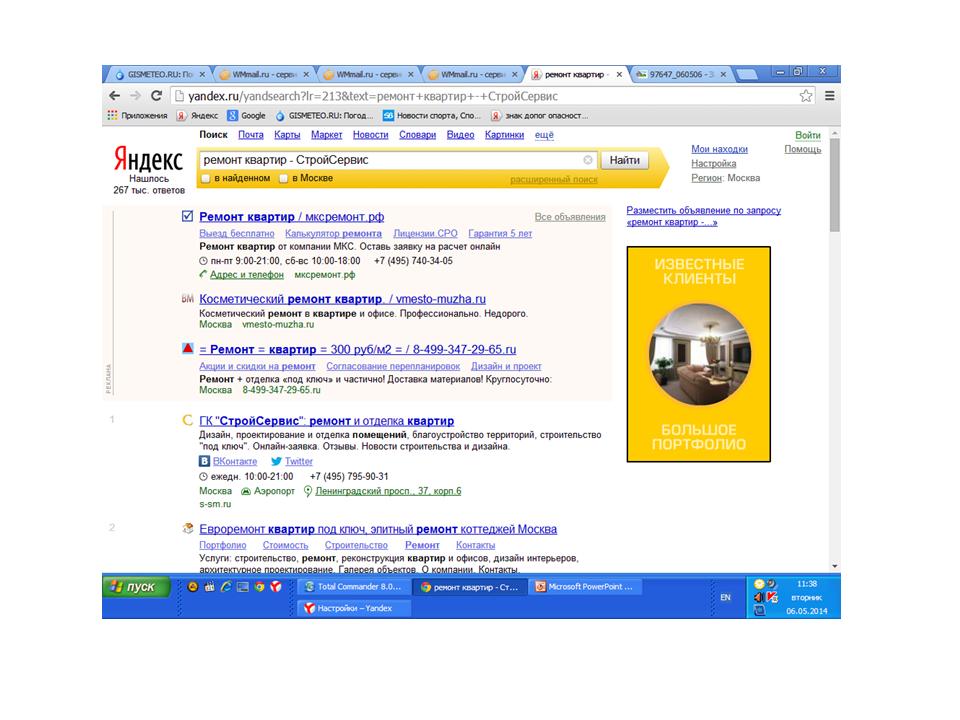The height and width of the screenshot is (720, 960).
Task: Open the Chrome menu hamburger icon
Action: tap(830, 96)
